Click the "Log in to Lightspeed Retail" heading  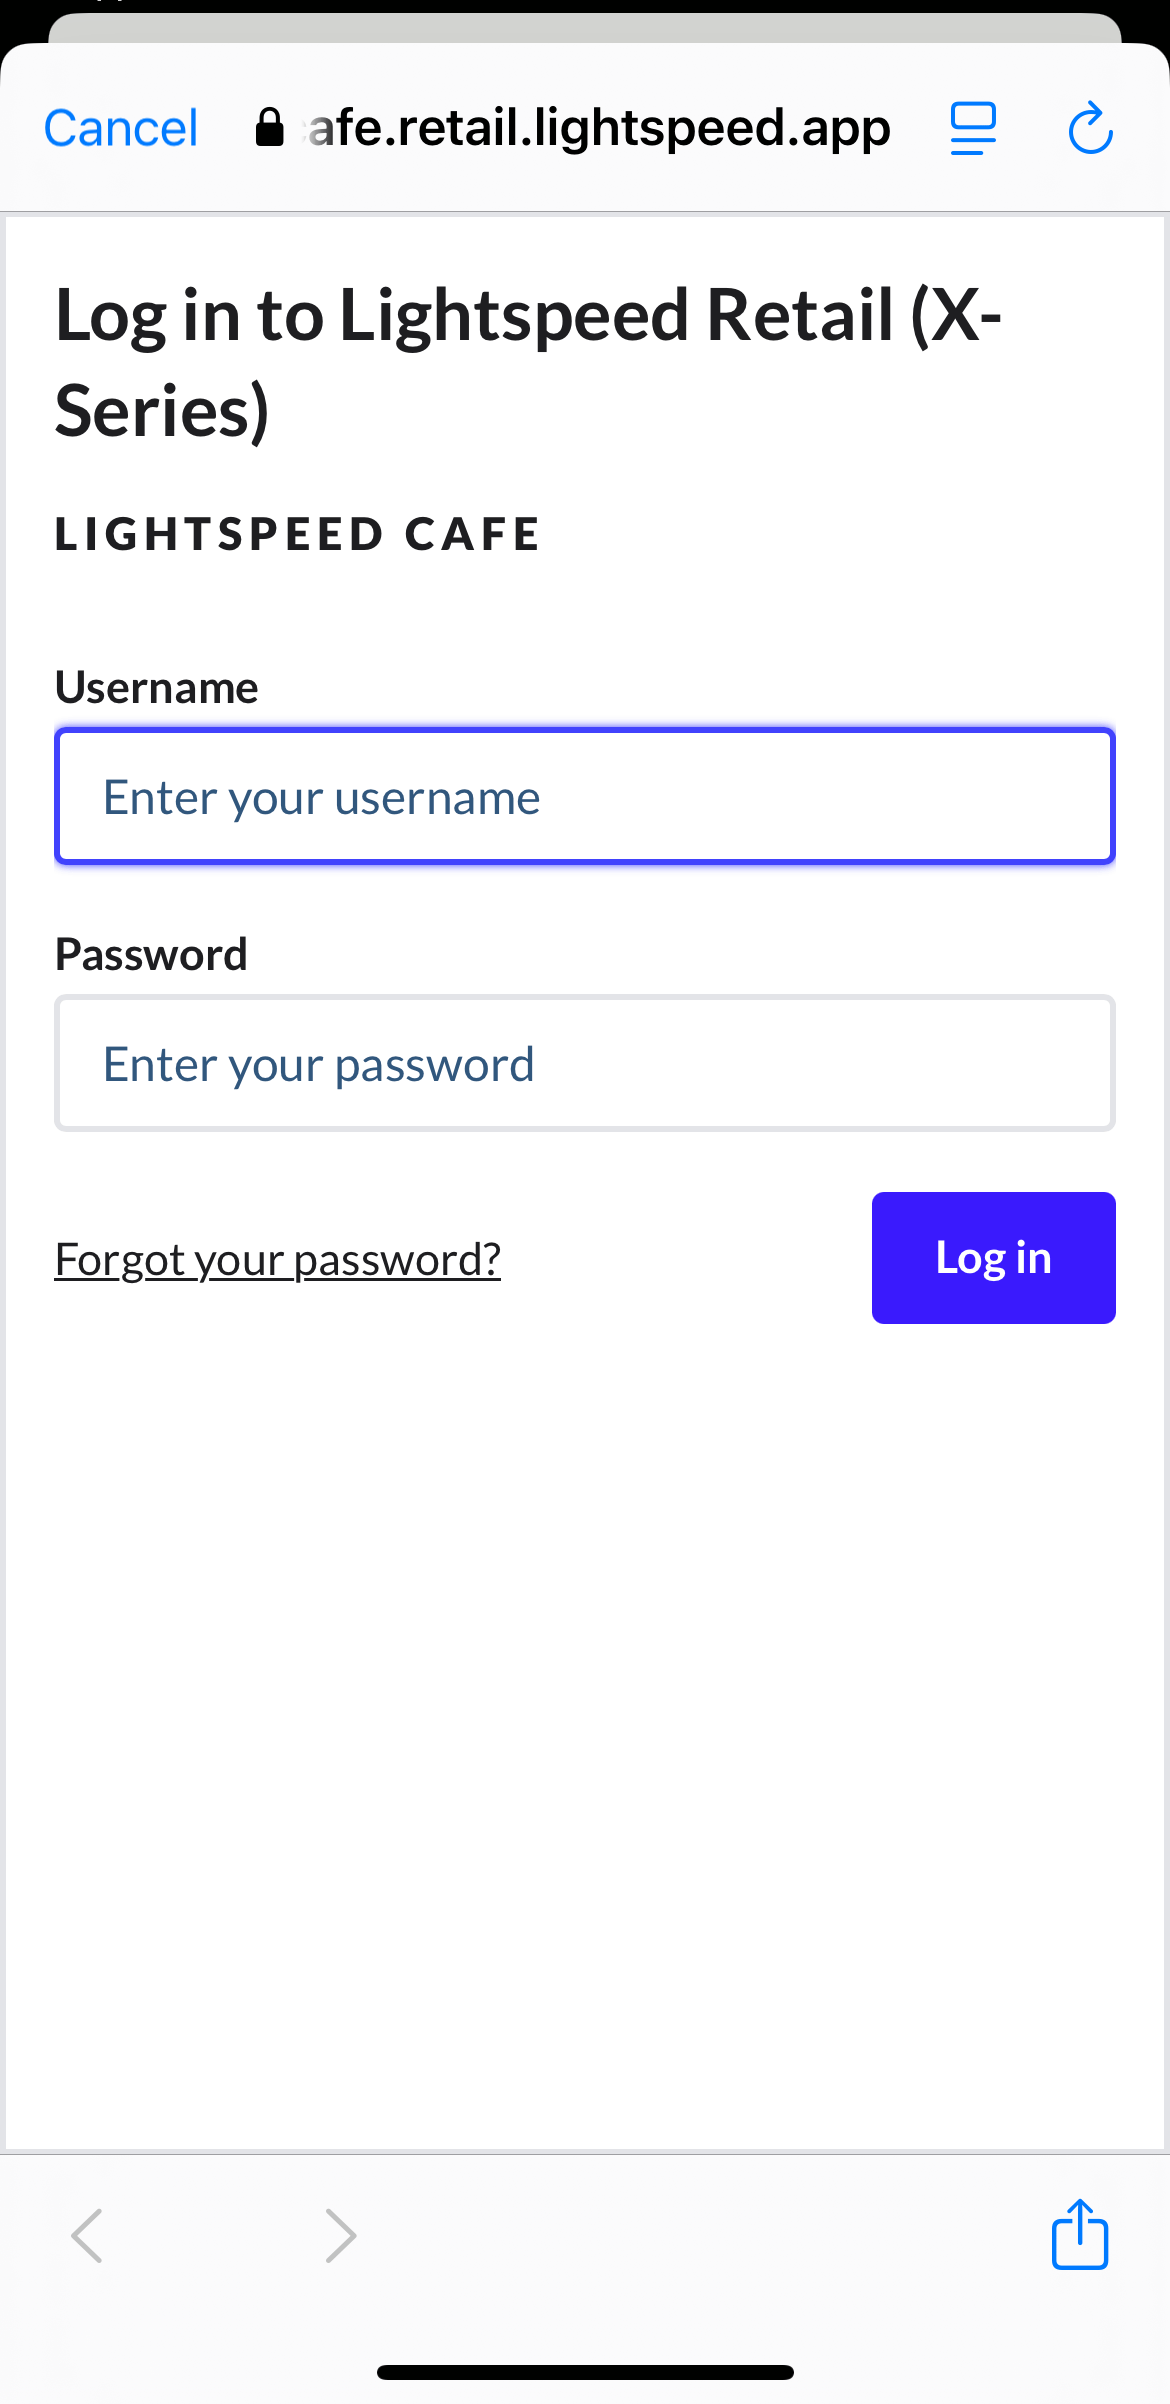coord(528,362)
